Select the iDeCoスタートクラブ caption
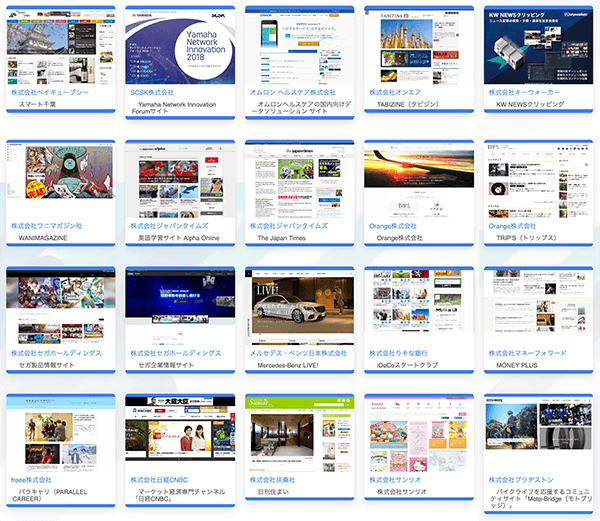Viewport: 600px width, 521px height. [408, 365]
